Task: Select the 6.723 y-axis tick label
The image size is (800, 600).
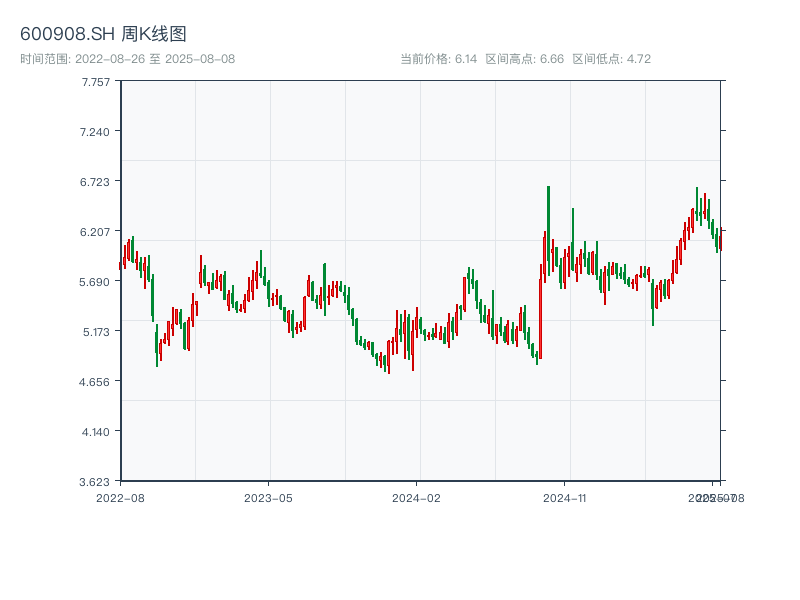Action: click(x=96, y=181)
